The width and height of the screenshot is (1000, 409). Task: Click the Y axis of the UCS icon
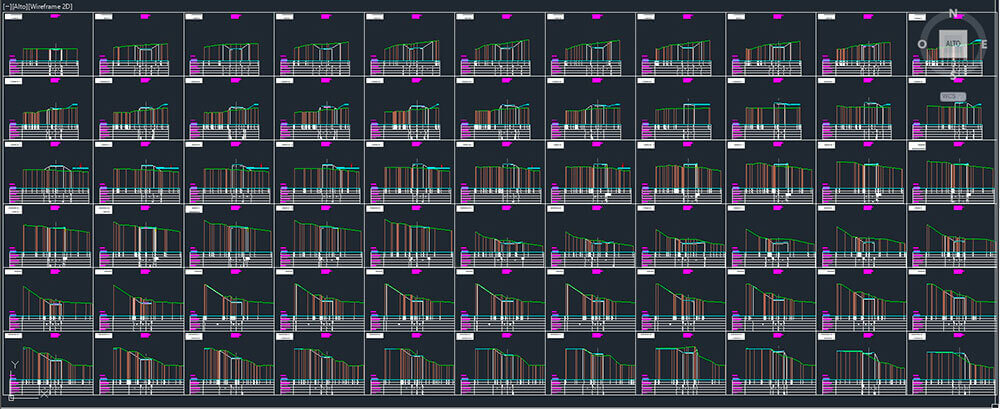point(12,375)
